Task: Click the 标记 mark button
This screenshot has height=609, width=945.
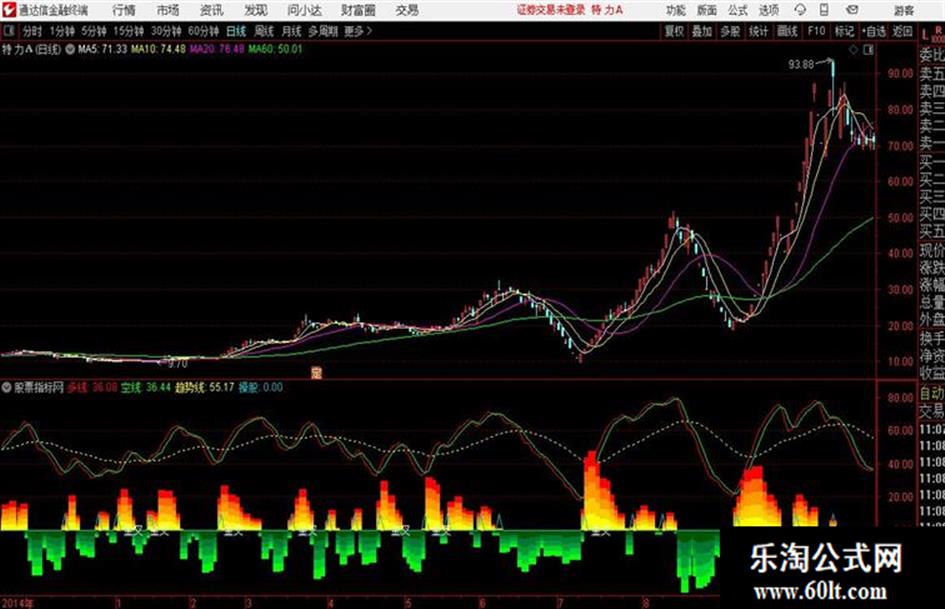Action: coord(844,31)
